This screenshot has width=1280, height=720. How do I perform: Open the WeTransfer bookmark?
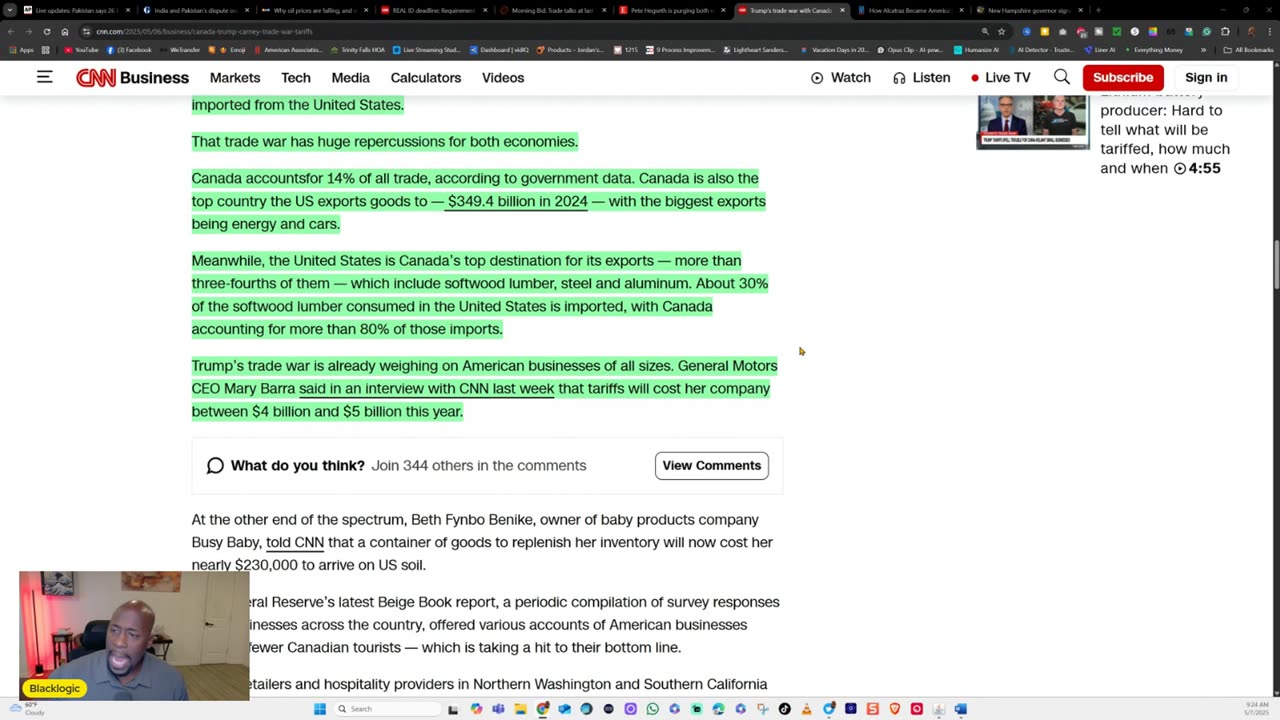(179, 49)
